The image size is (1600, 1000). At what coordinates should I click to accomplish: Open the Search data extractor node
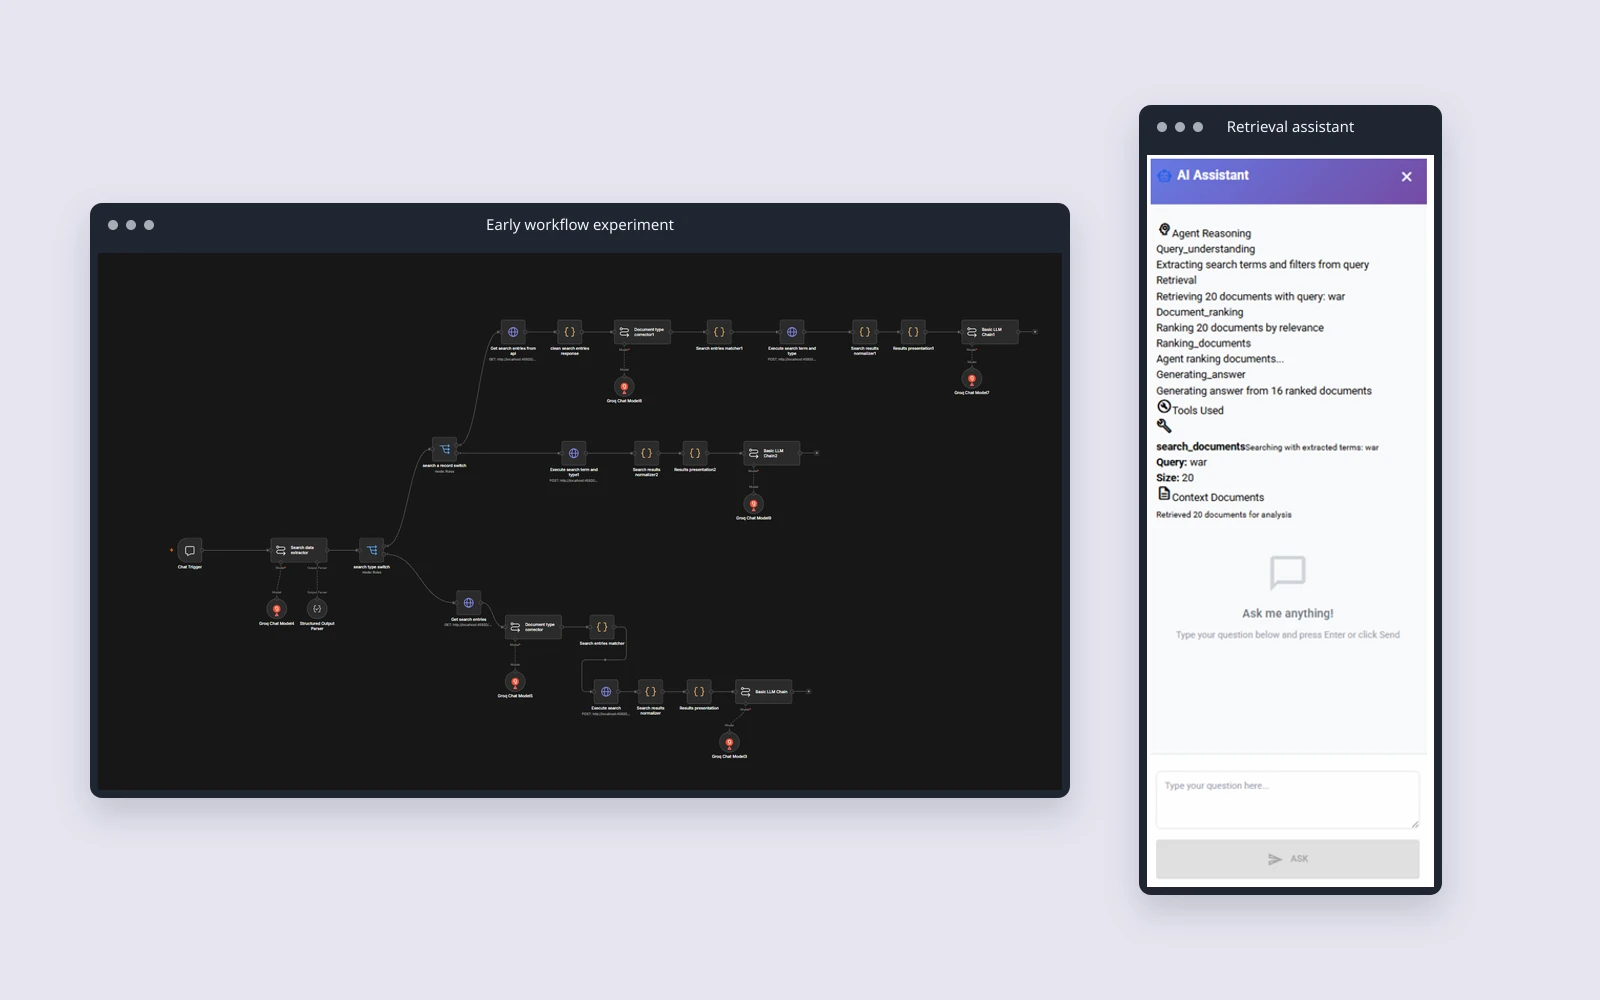coord(299,551)
